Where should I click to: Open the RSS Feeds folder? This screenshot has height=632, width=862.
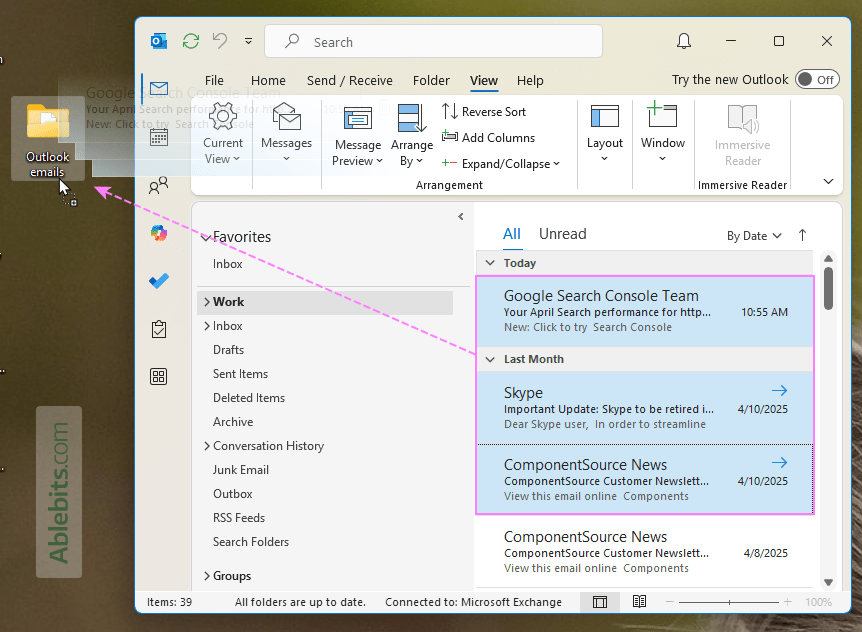(239, 518)
